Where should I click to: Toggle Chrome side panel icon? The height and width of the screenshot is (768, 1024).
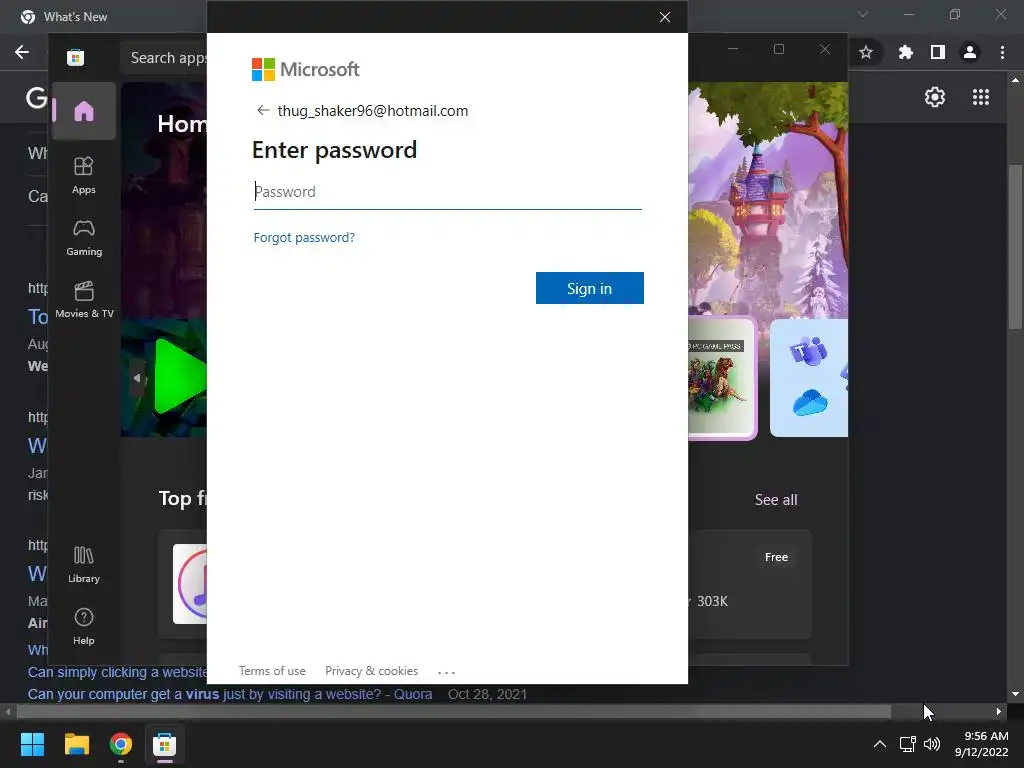coord(938,52)
